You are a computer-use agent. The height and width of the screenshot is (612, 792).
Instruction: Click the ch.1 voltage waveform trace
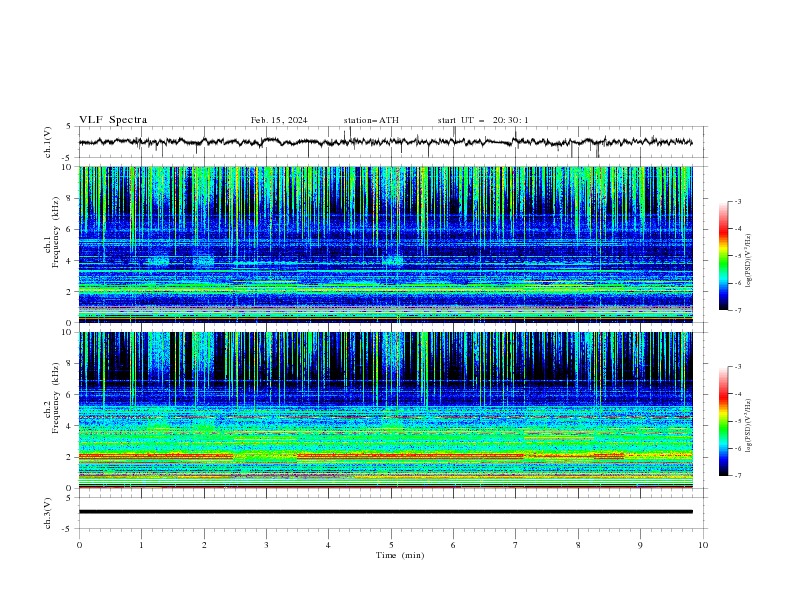[385, 142]
